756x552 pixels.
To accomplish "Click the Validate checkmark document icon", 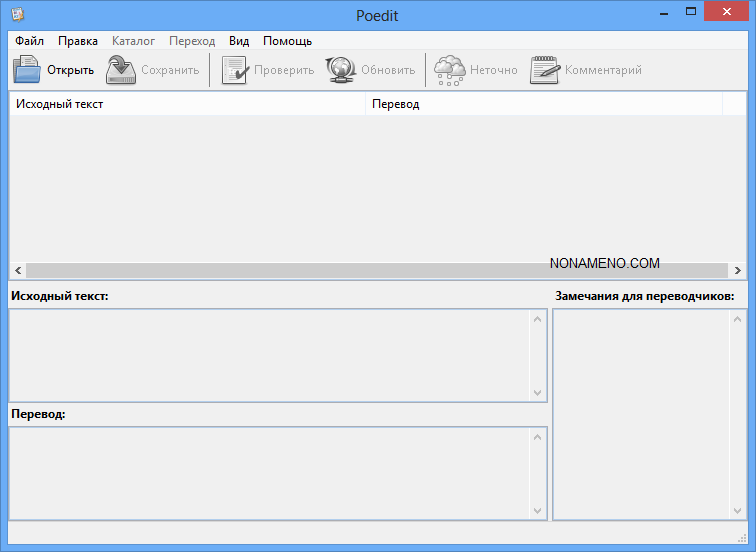I will coord(235,70).
